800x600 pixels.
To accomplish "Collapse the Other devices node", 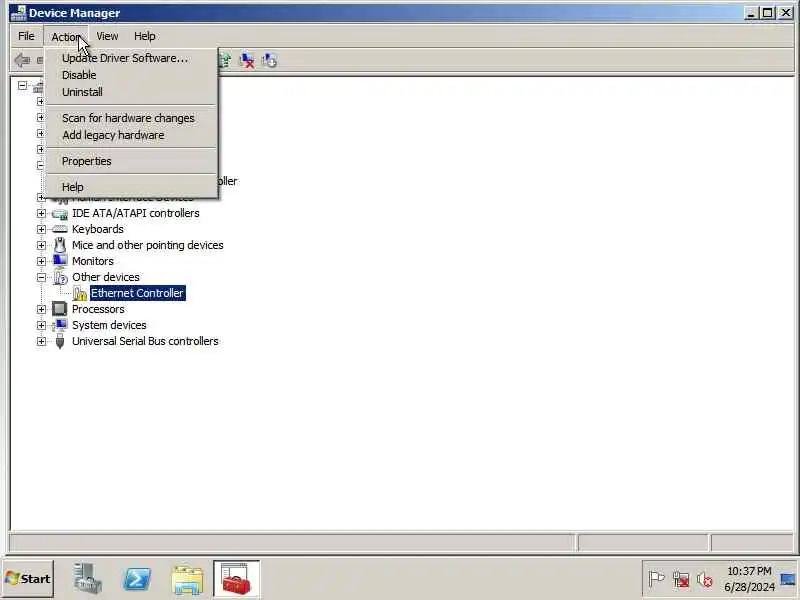I will [41, 278].
